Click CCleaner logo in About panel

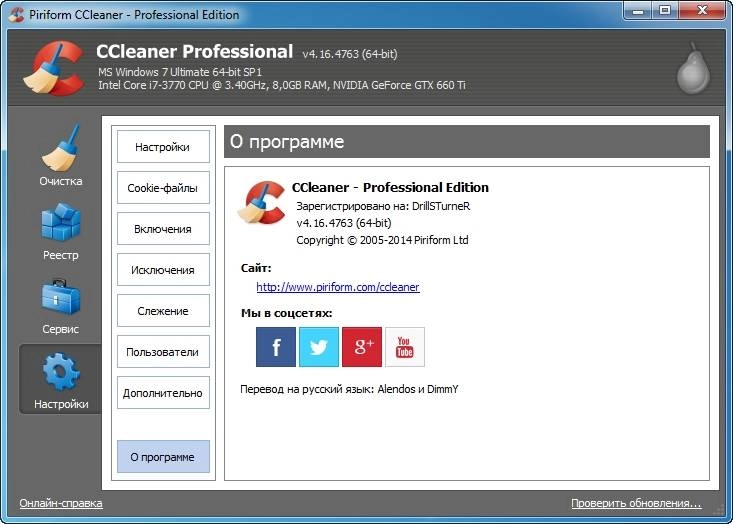coord(262,203)
